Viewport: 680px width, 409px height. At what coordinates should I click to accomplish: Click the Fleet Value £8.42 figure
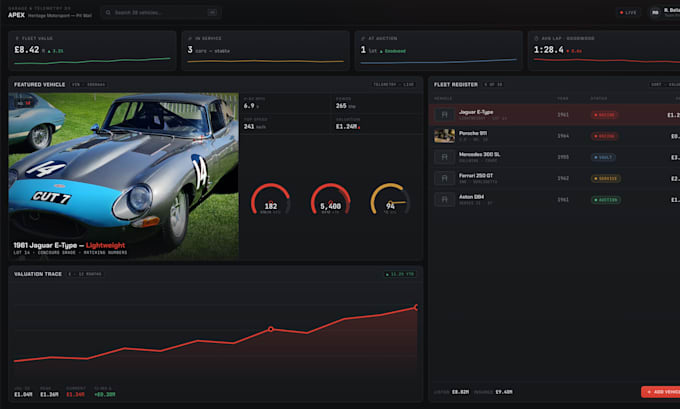coord(26,50)
